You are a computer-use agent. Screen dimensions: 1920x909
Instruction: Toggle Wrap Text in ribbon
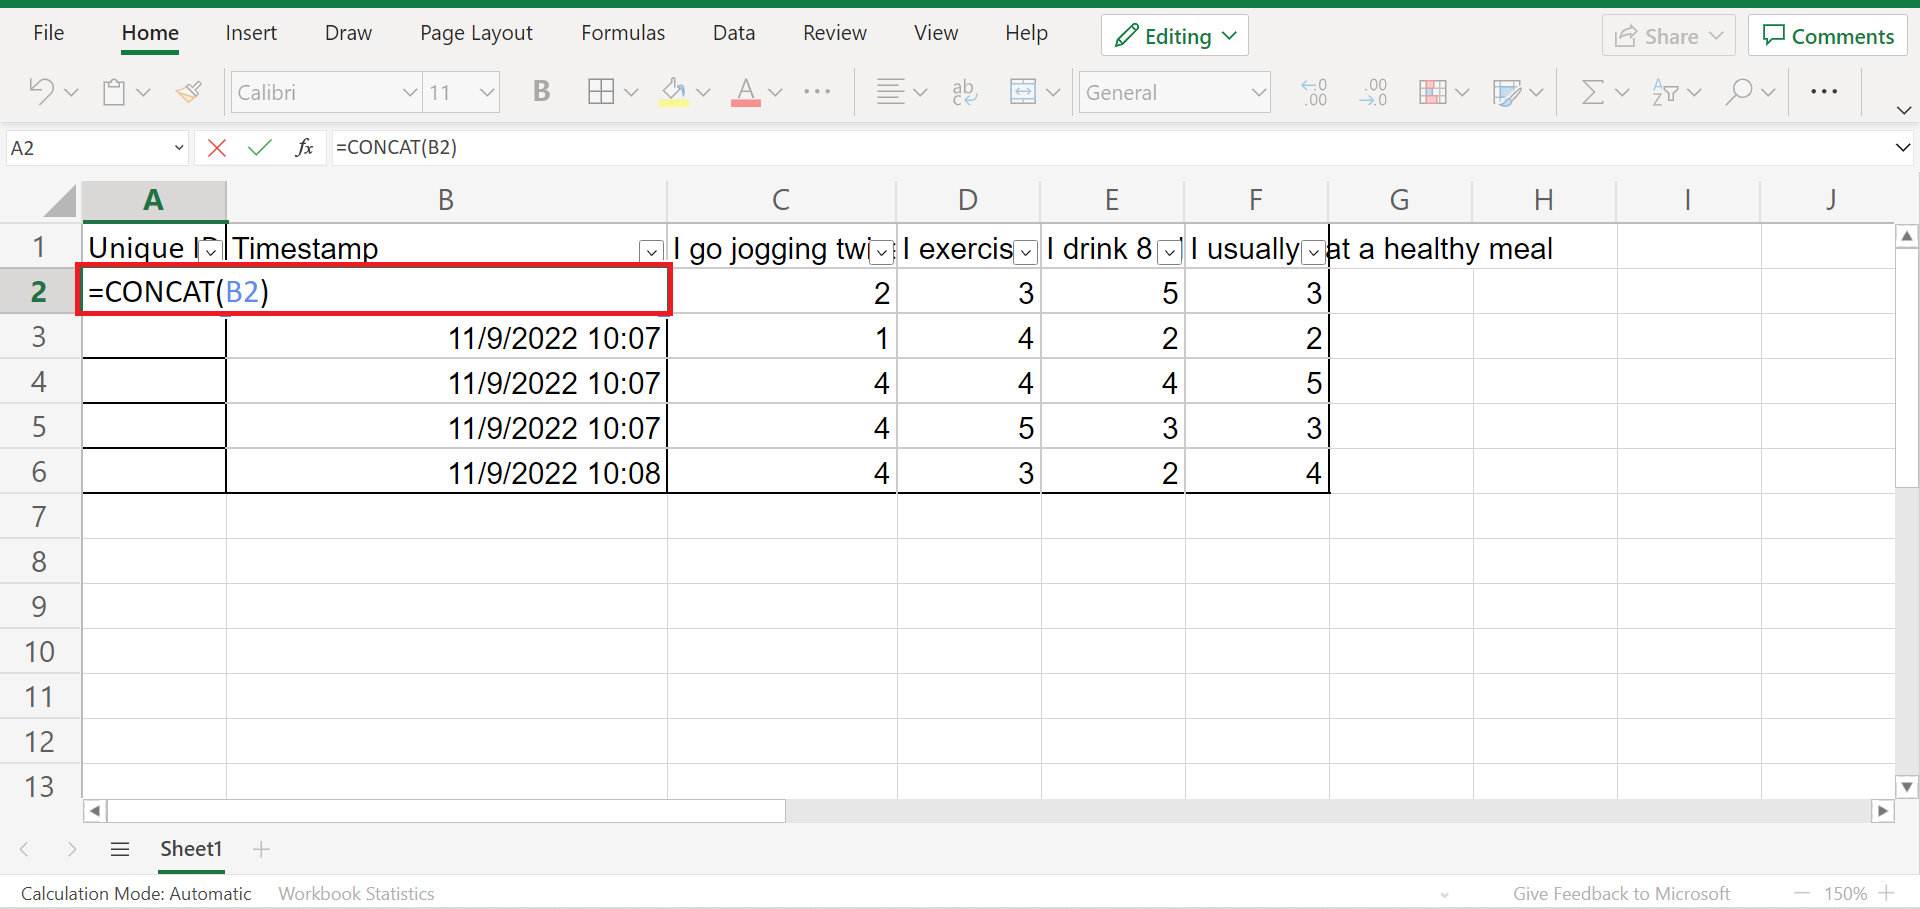pos(964,92)
